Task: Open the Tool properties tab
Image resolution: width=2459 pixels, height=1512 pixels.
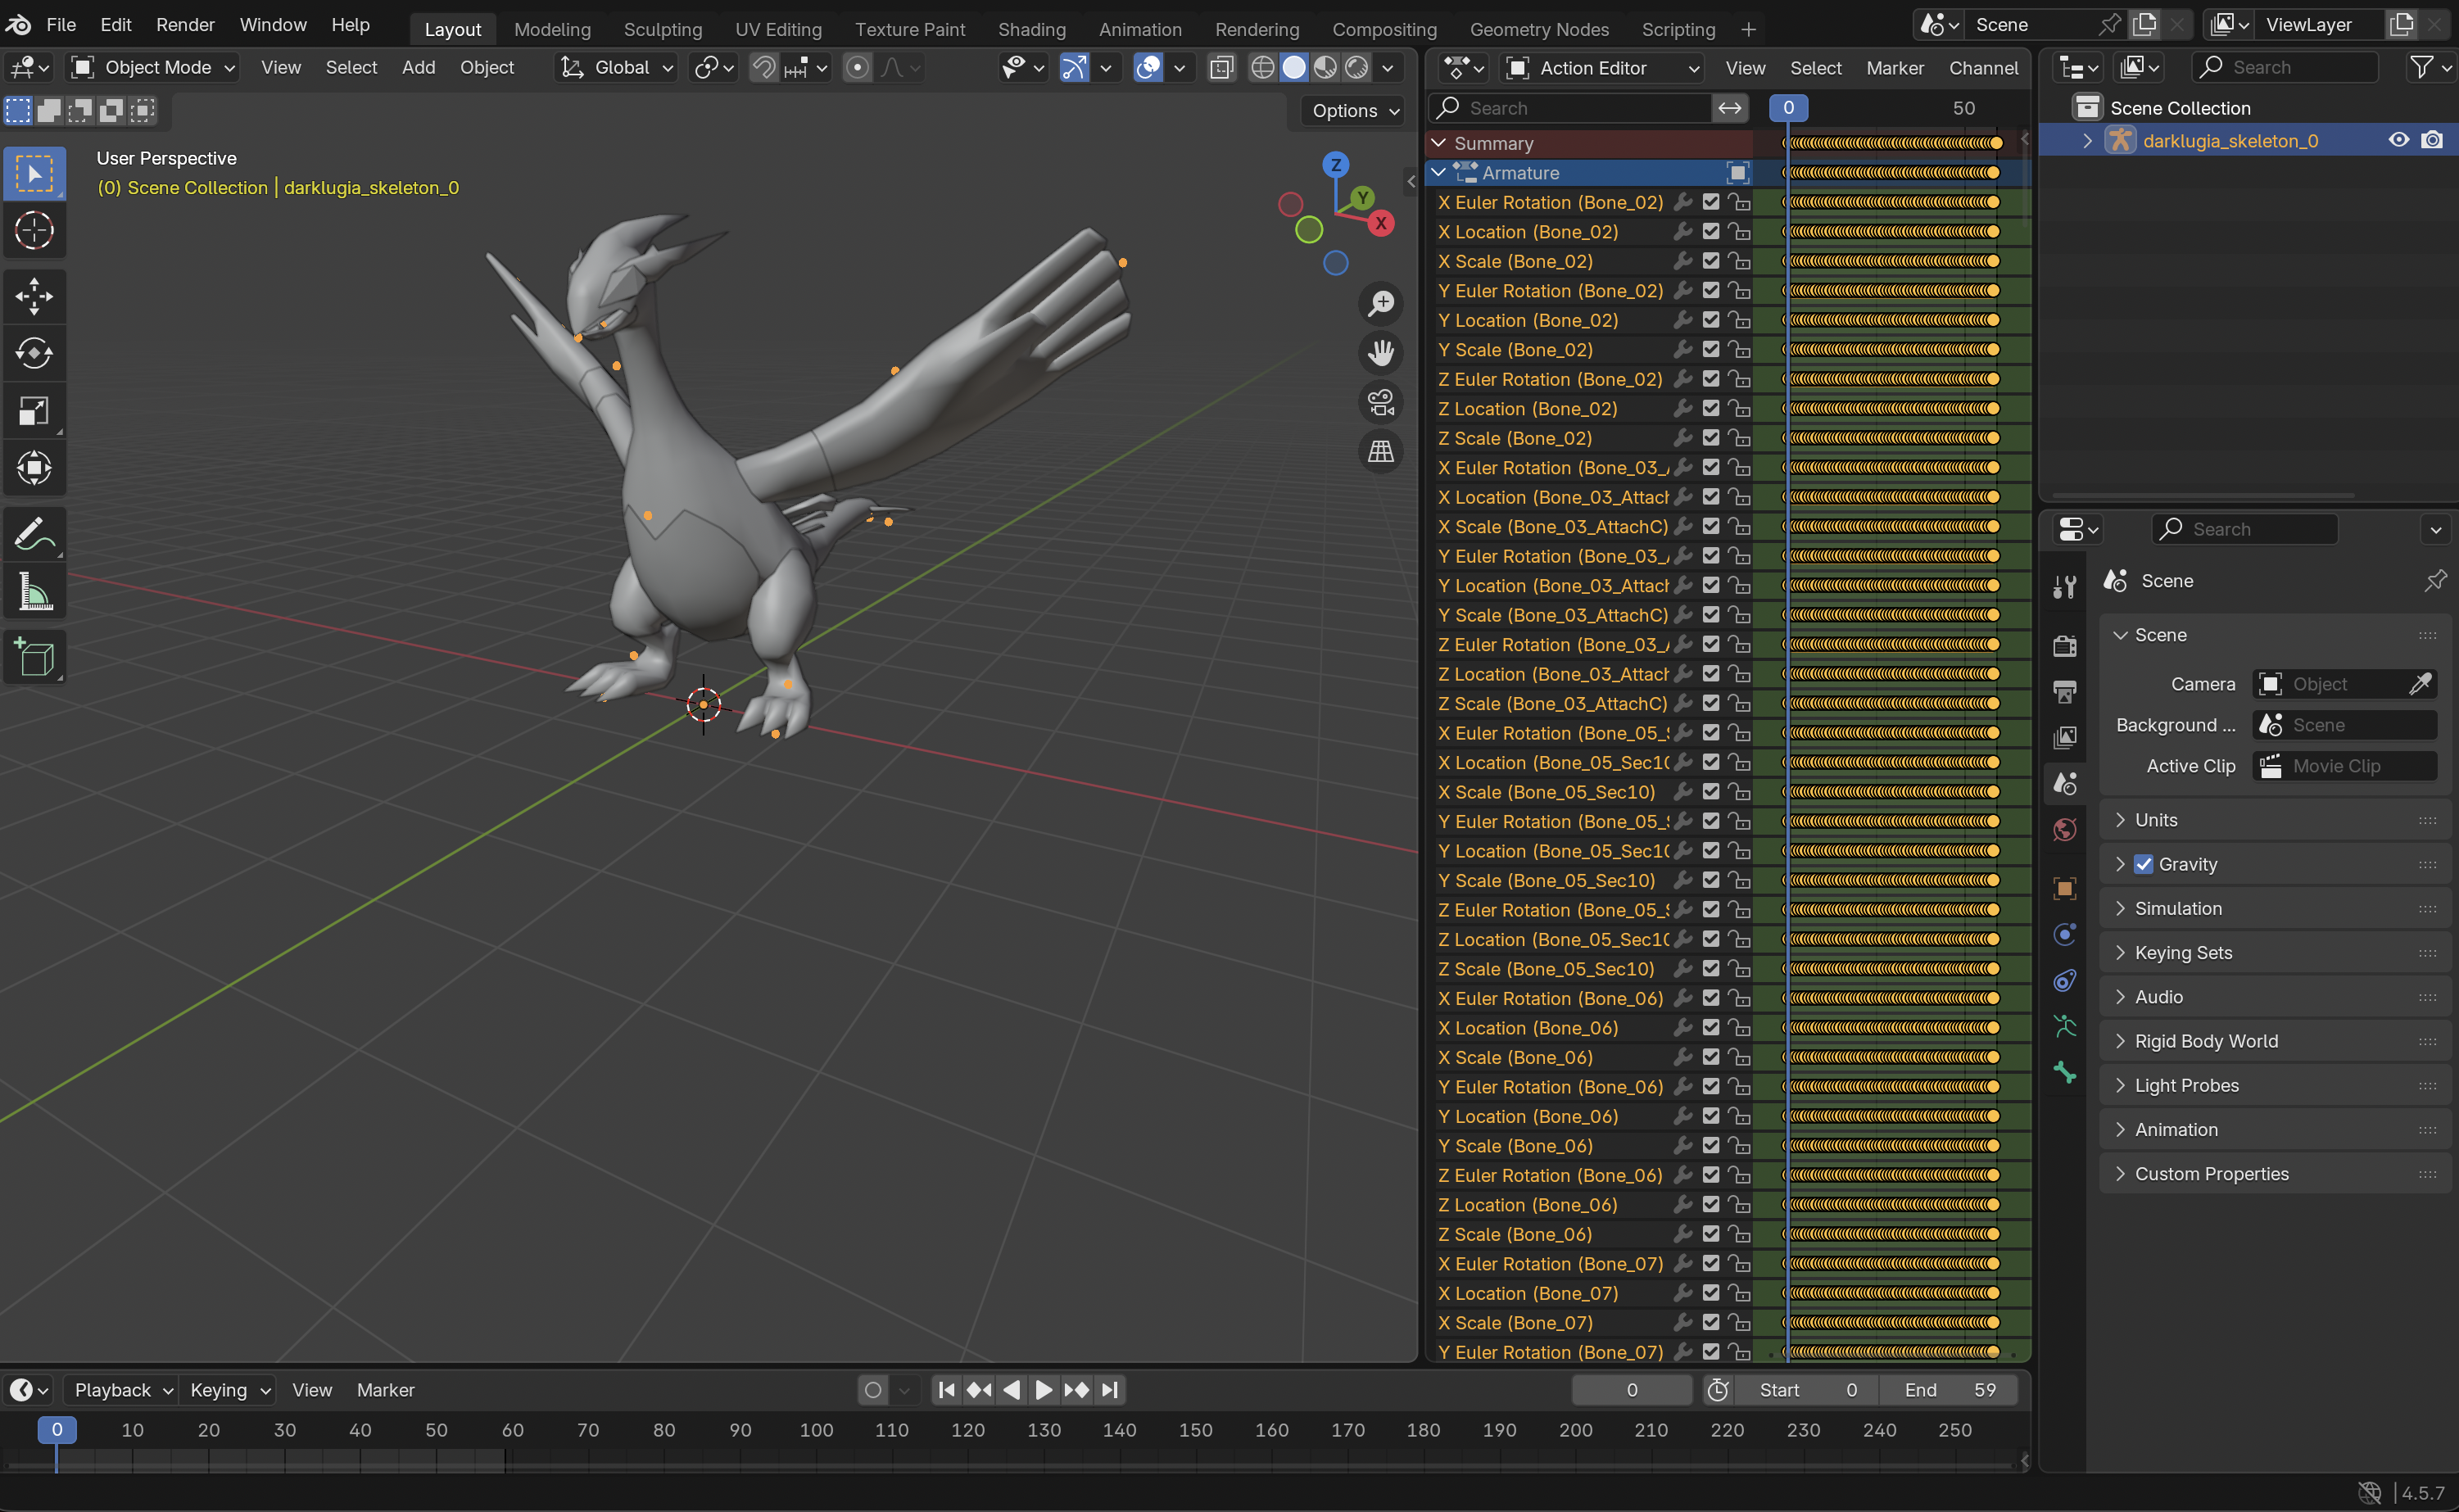Action: (x=2065, y=587)
